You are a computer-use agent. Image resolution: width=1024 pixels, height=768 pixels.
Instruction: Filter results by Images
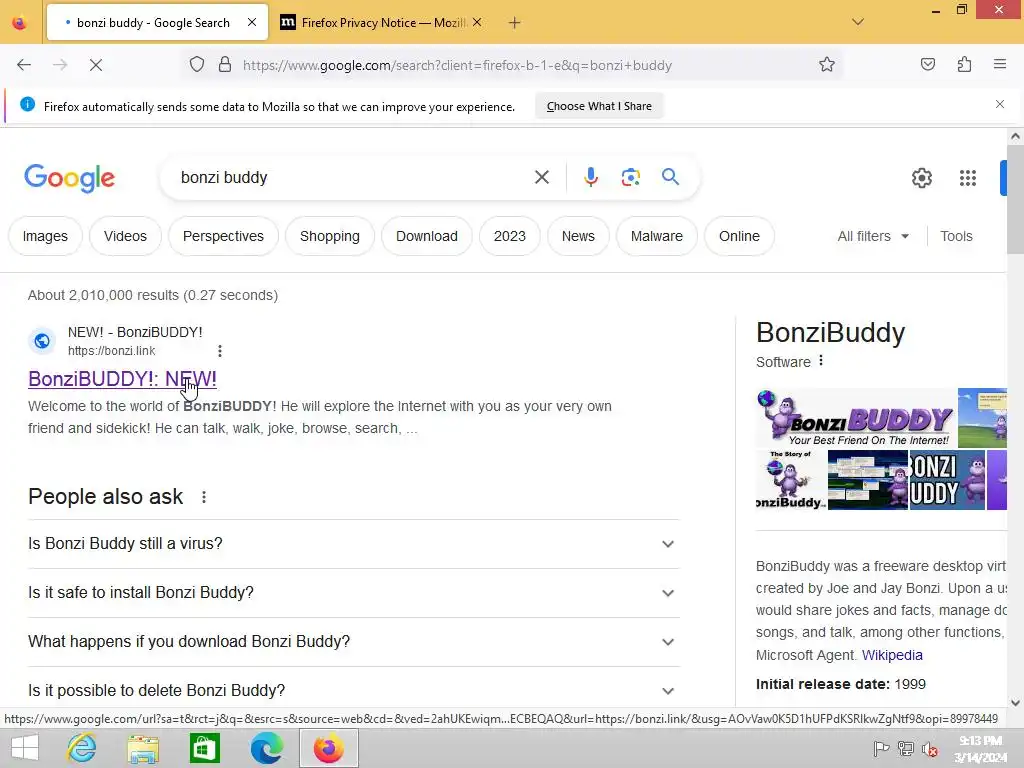tap(45, 236)
